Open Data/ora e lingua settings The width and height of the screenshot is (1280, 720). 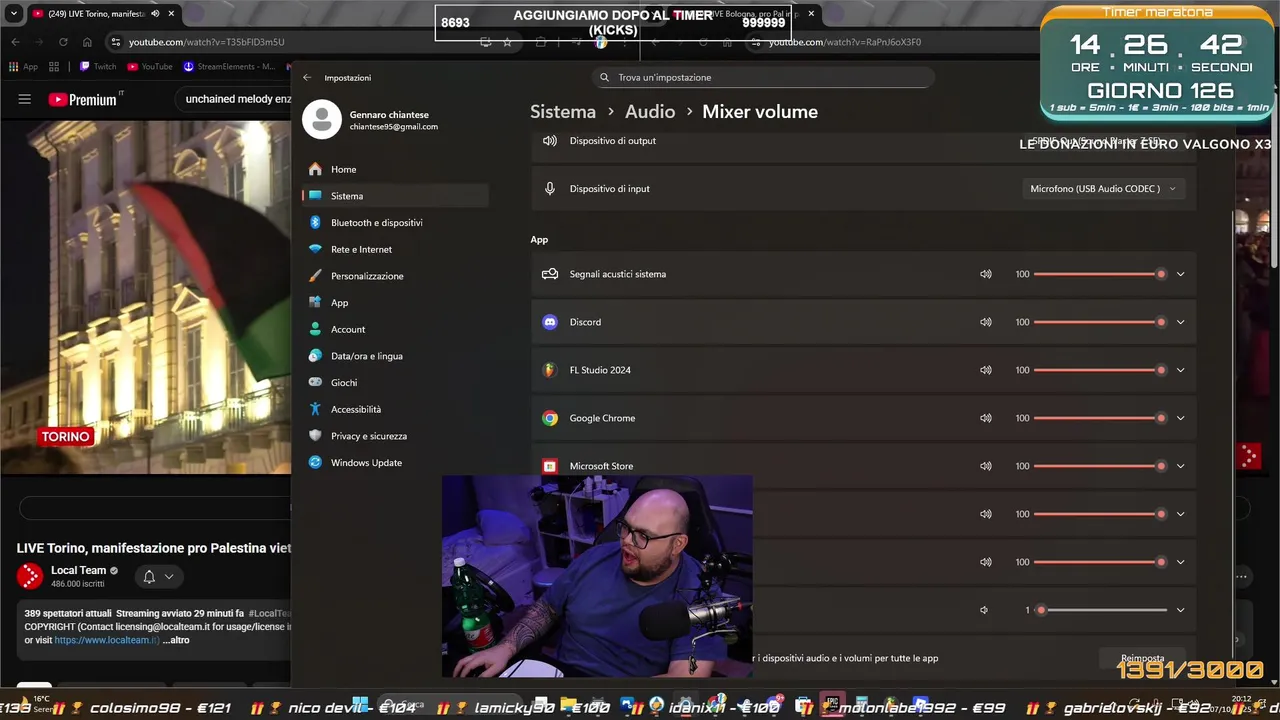(x=366, y=356)
